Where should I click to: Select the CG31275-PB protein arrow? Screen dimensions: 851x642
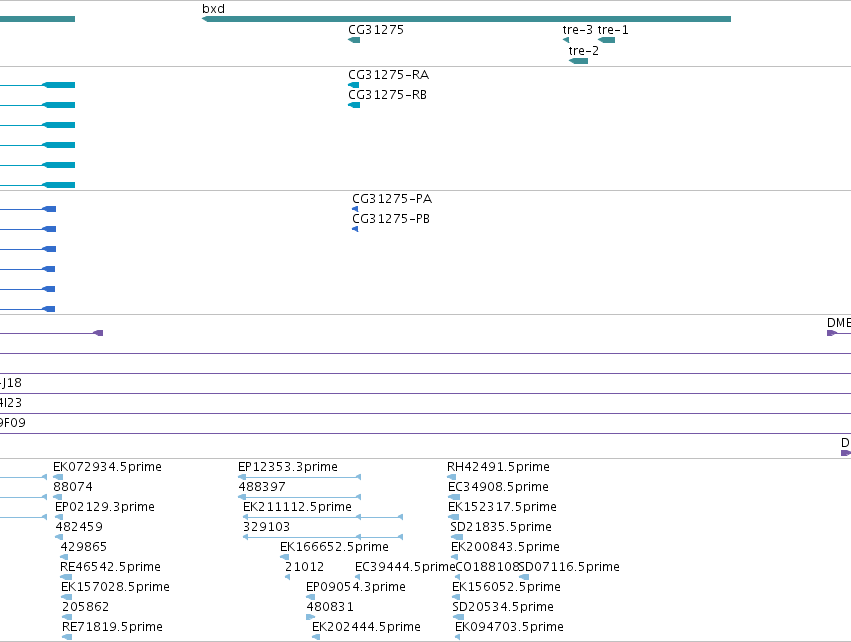(355, 229)
